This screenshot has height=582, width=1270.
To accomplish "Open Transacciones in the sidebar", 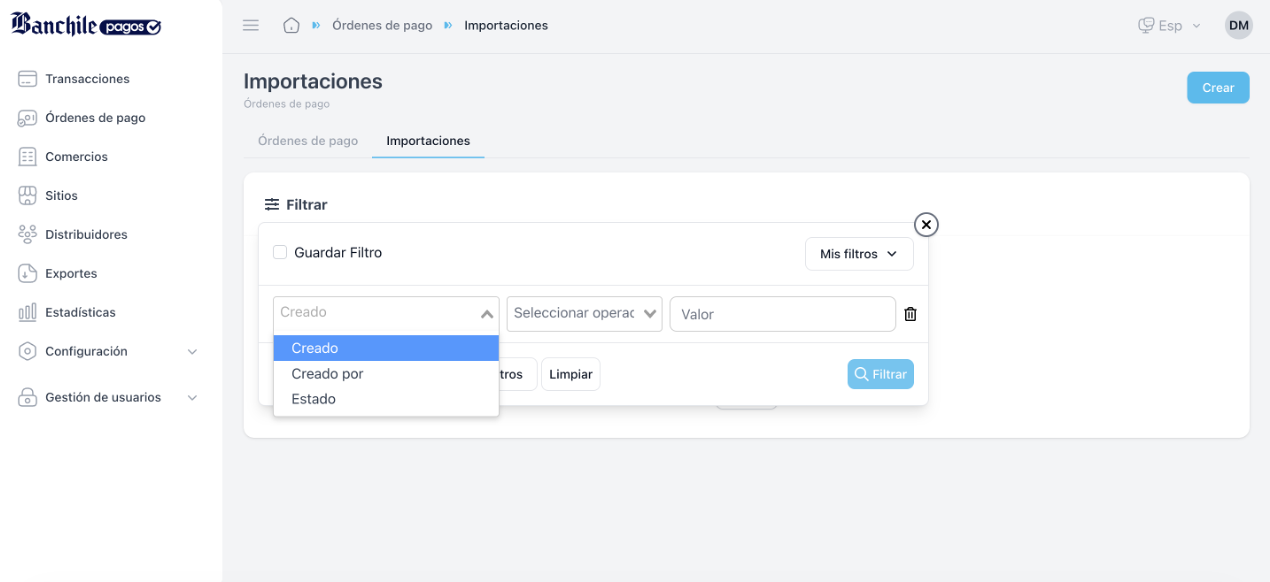I will point(88,79).
